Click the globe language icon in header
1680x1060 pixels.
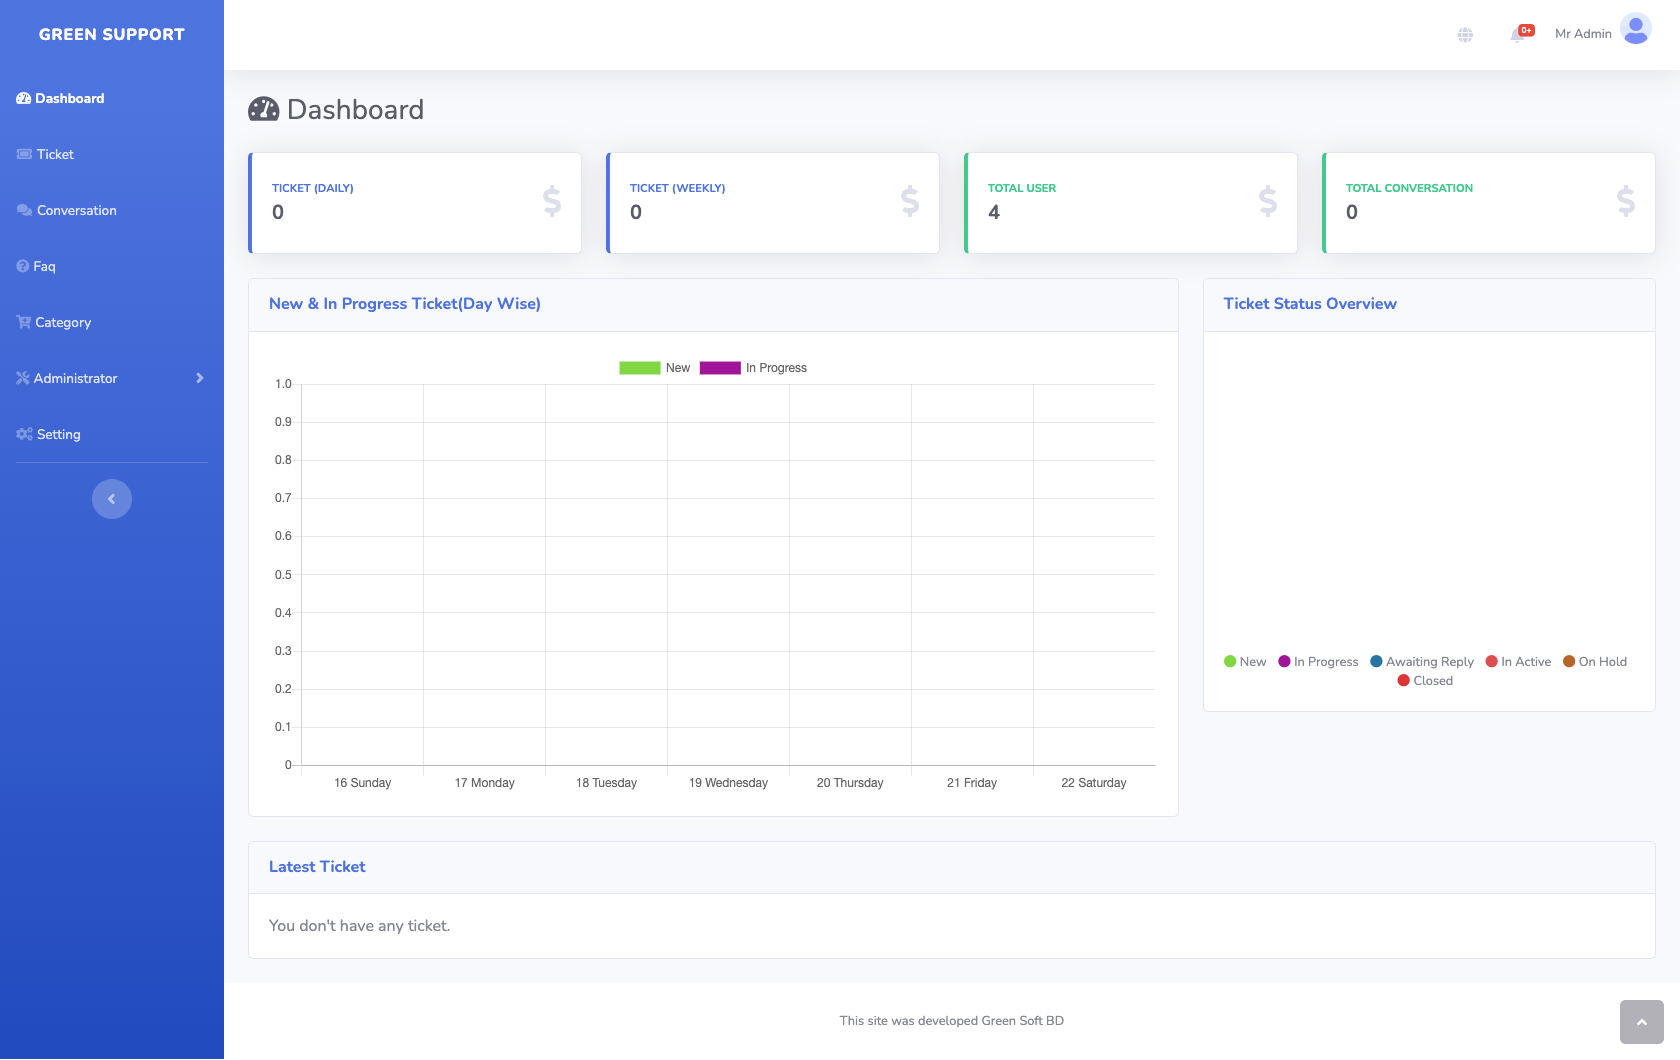1465,35
